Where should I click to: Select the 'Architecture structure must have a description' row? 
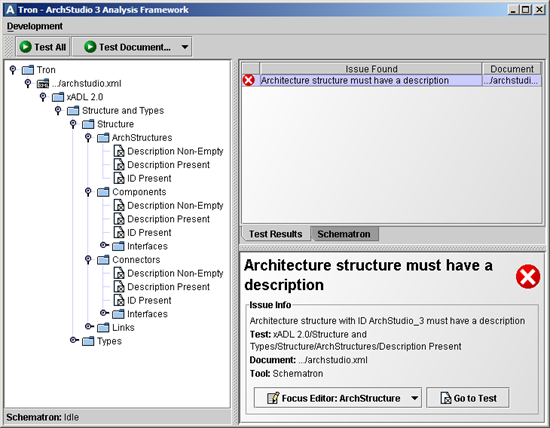point(391,80)
